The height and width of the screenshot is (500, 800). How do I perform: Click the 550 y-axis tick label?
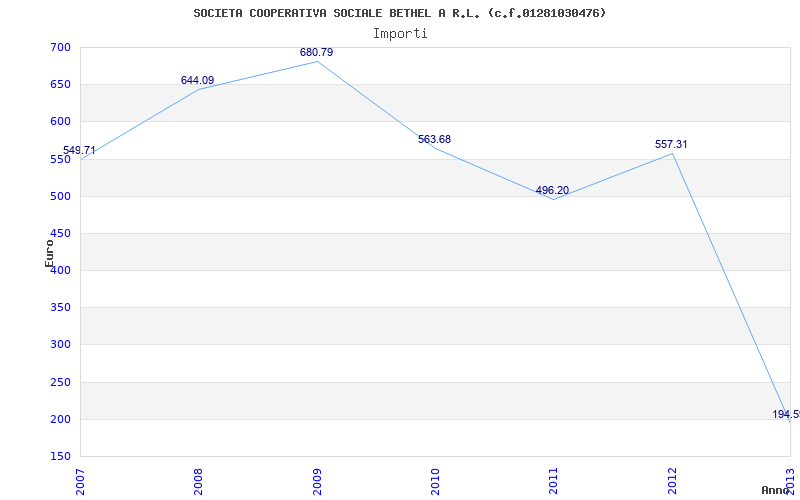point(60,159)
